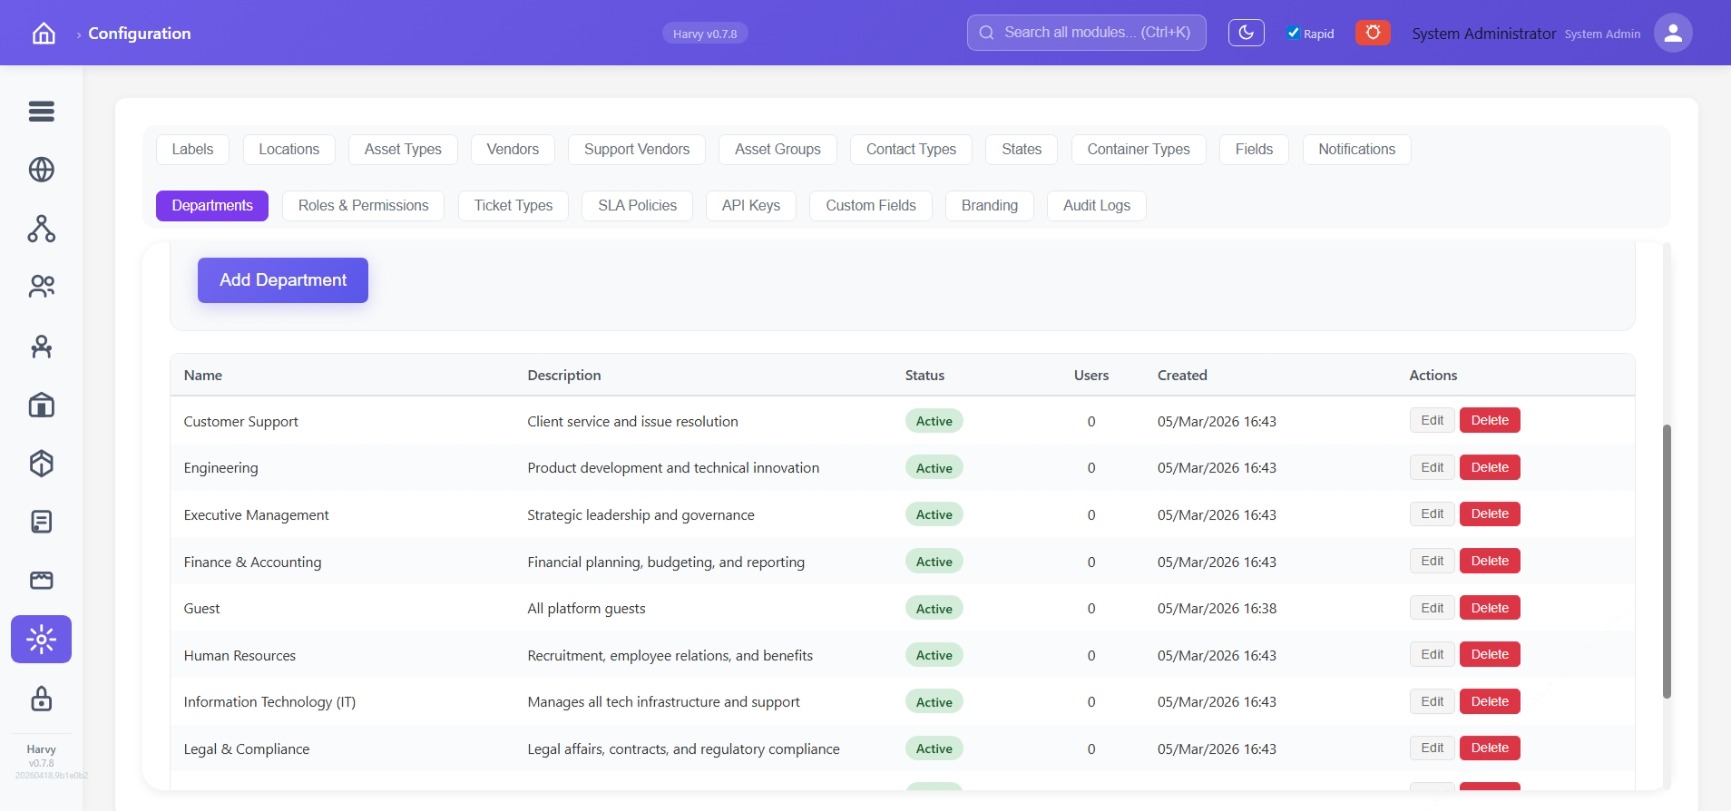The height and width of the screenshot is (811, 1731).
Task: Click the red bug report icon
Action: (x=1373, y=33)
